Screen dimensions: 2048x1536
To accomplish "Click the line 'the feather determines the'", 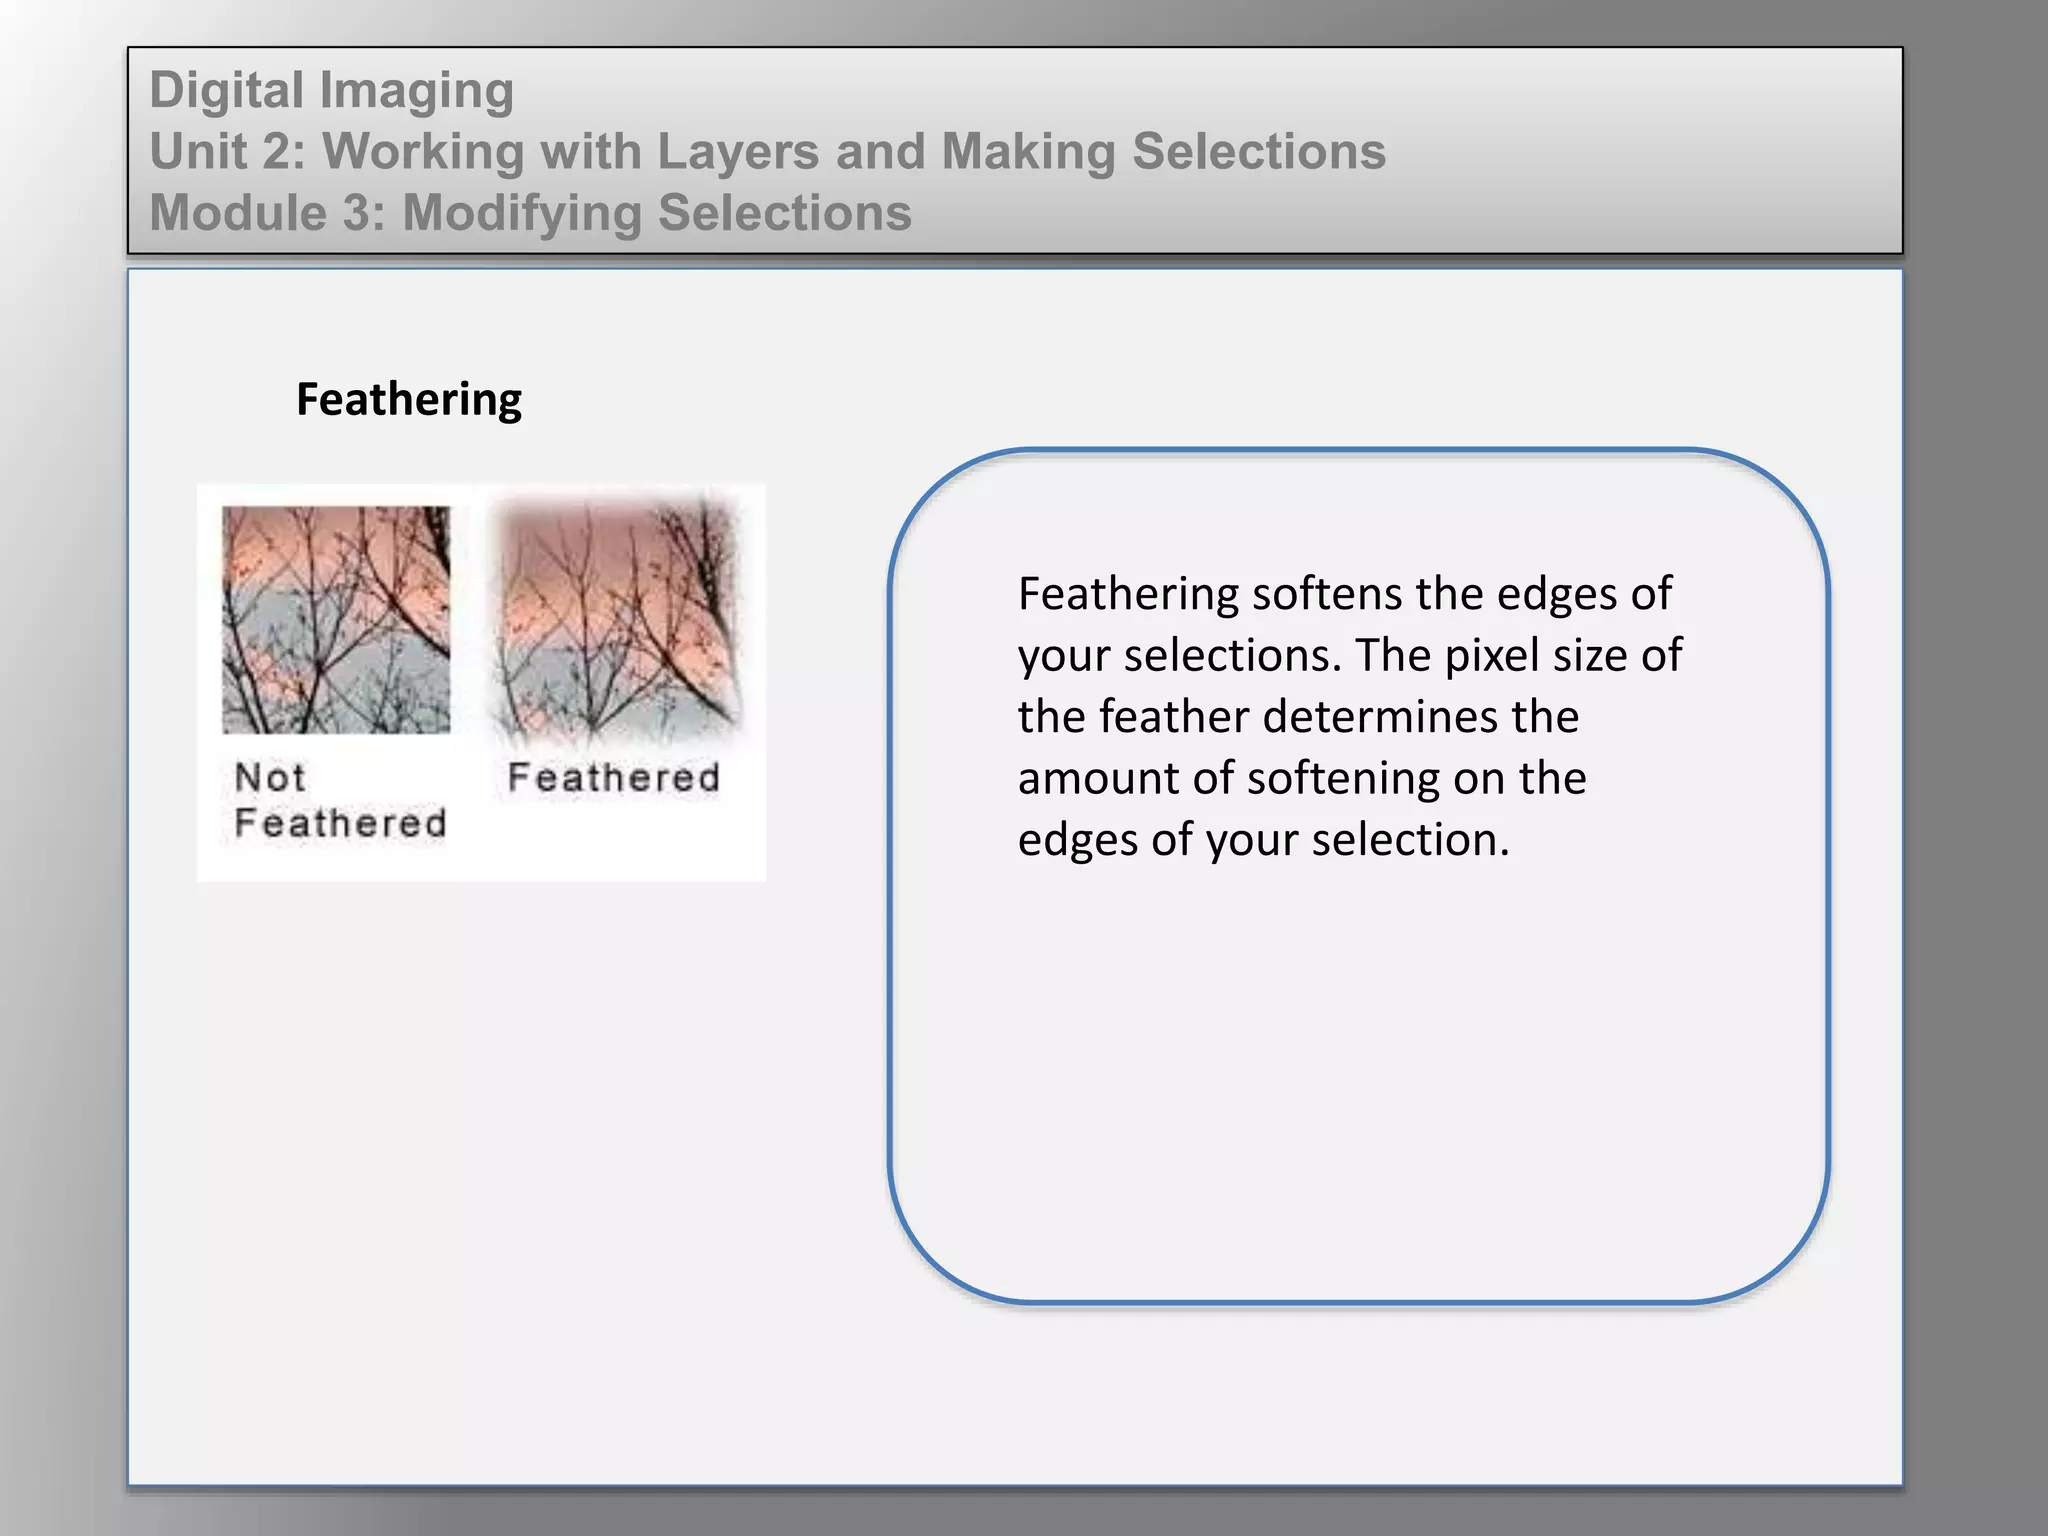I will tap(1298, 717).
